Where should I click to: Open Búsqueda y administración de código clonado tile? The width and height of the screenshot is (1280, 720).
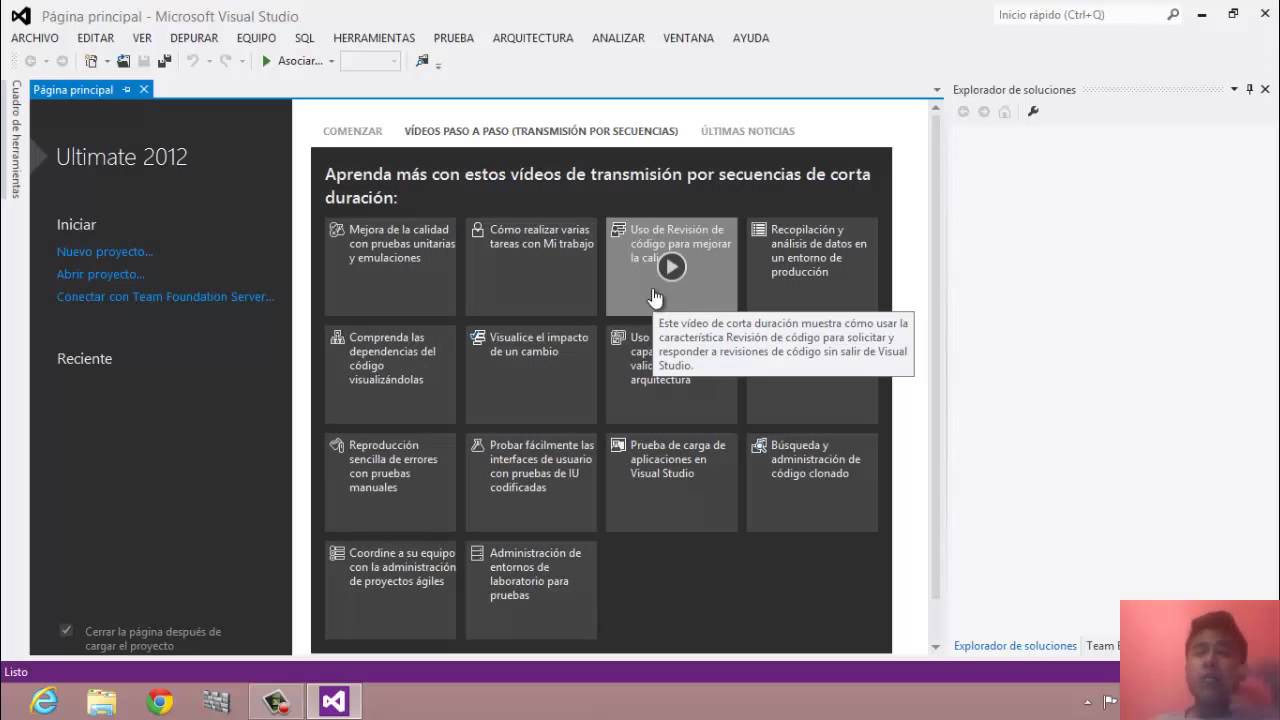[812, 483]
